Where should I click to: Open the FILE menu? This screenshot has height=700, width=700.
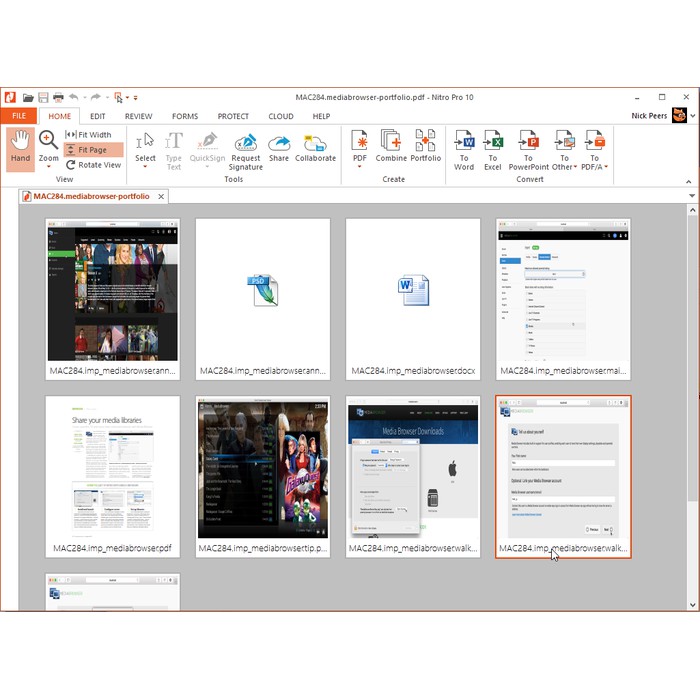(18, 116)
